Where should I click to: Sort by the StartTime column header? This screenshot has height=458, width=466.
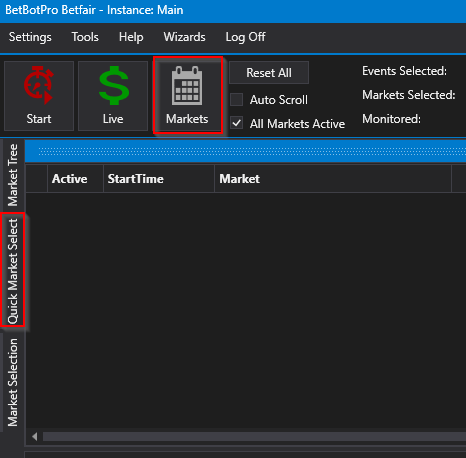[159, 179]
